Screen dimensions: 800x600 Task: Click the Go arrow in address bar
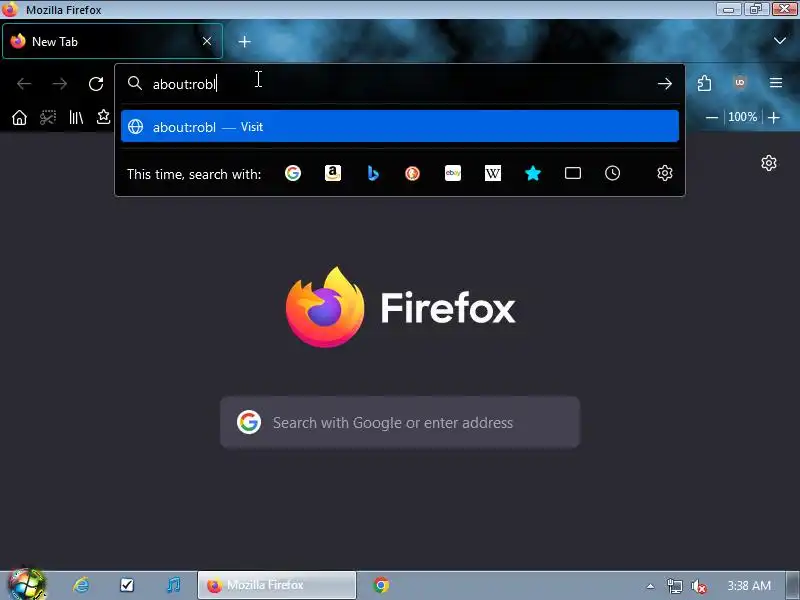(x=664, y=84)
